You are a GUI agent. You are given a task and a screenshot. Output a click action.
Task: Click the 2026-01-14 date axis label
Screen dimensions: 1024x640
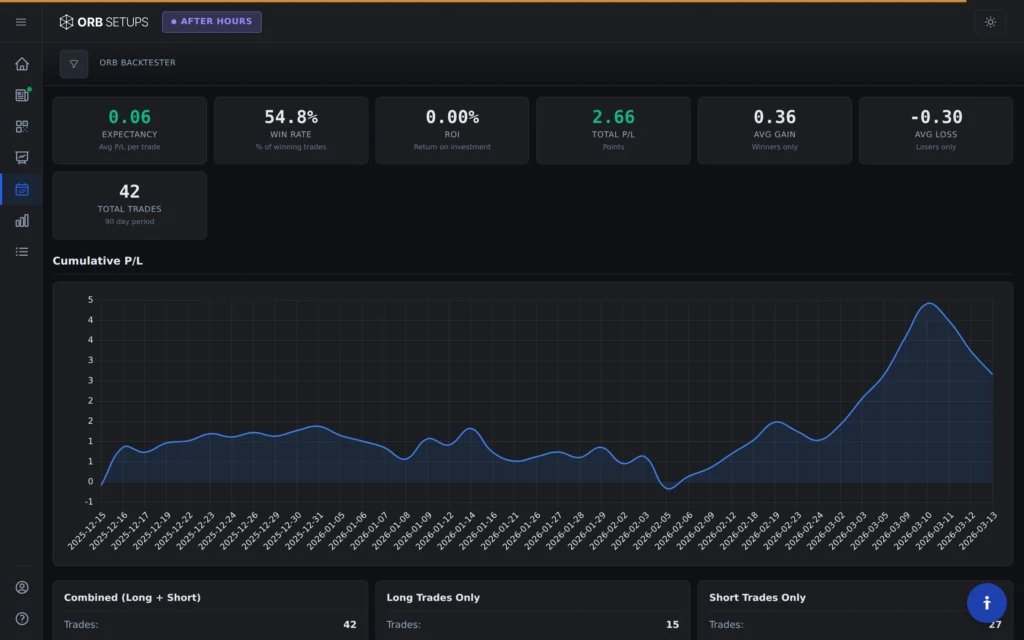pos(456,531)
